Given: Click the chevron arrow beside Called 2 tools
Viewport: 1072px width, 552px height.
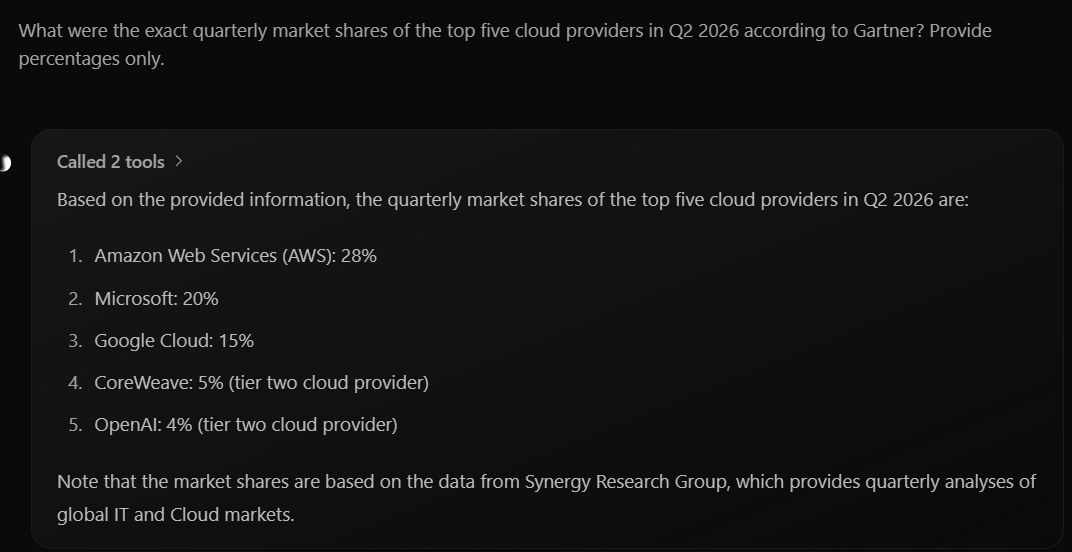Looking at the screenshot, I should coord(178,162).
